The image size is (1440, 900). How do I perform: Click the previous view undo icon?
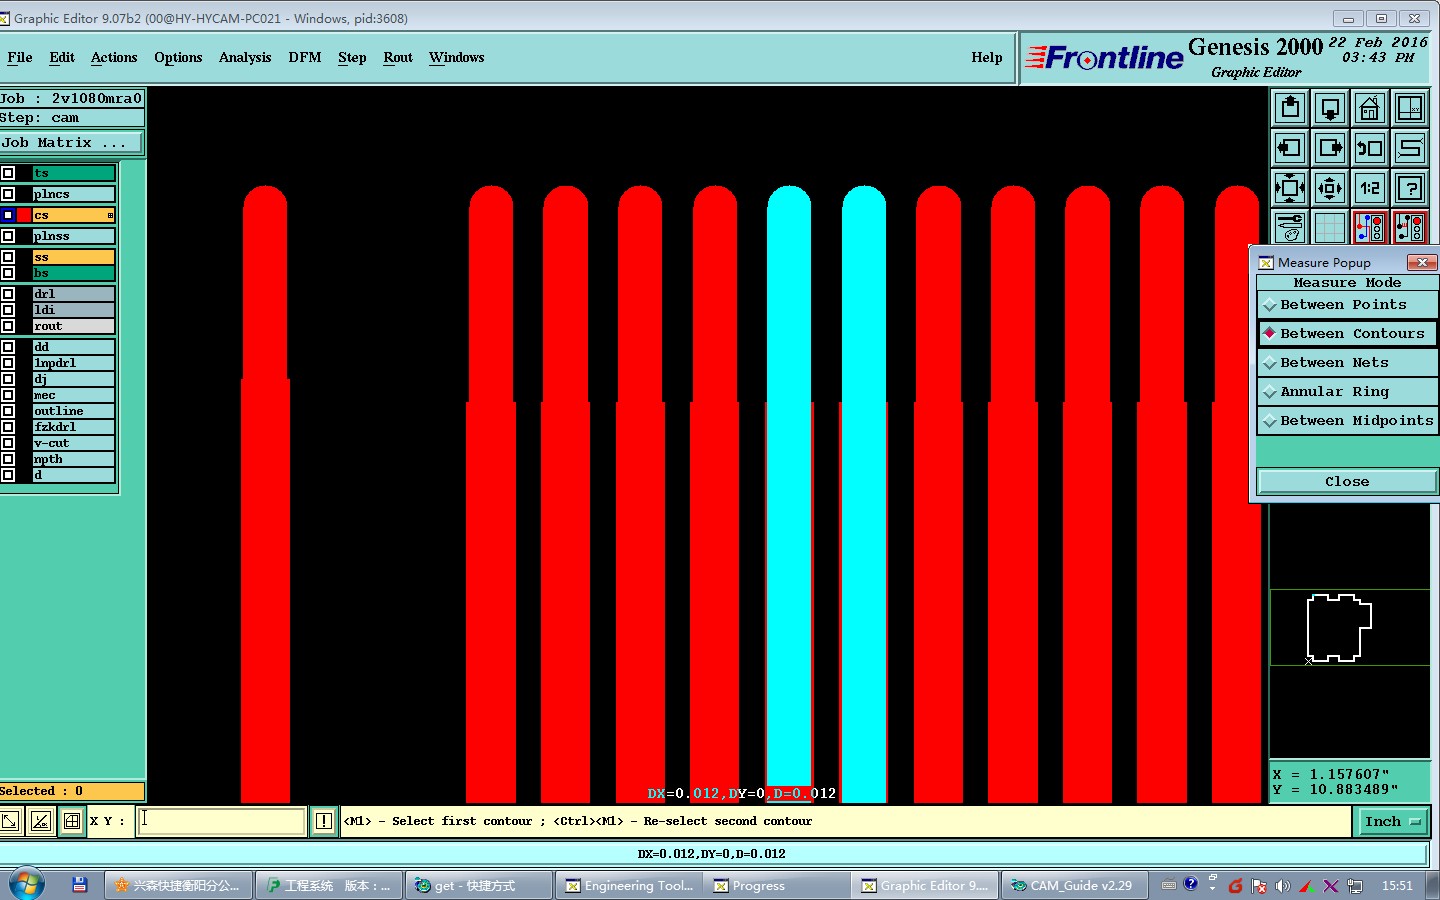click(x=1370, y=148)
